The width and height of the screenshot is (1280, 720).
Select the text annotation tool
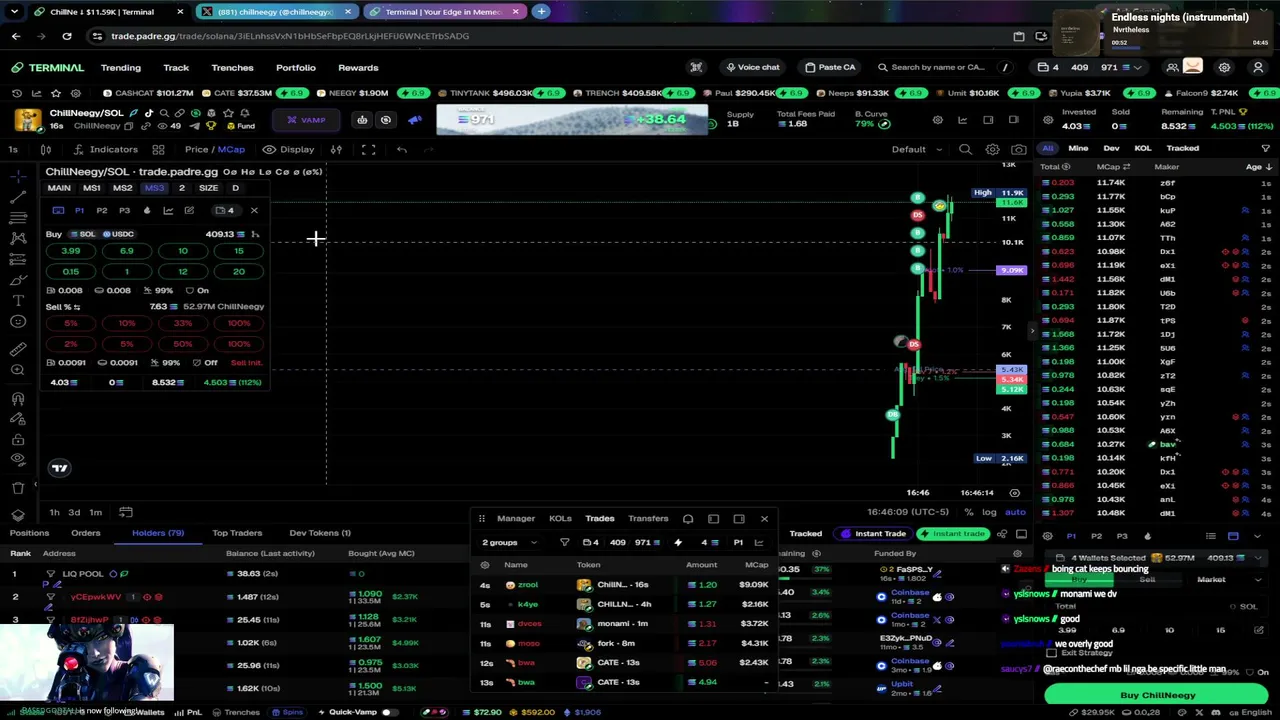click(x=18, y=300)
